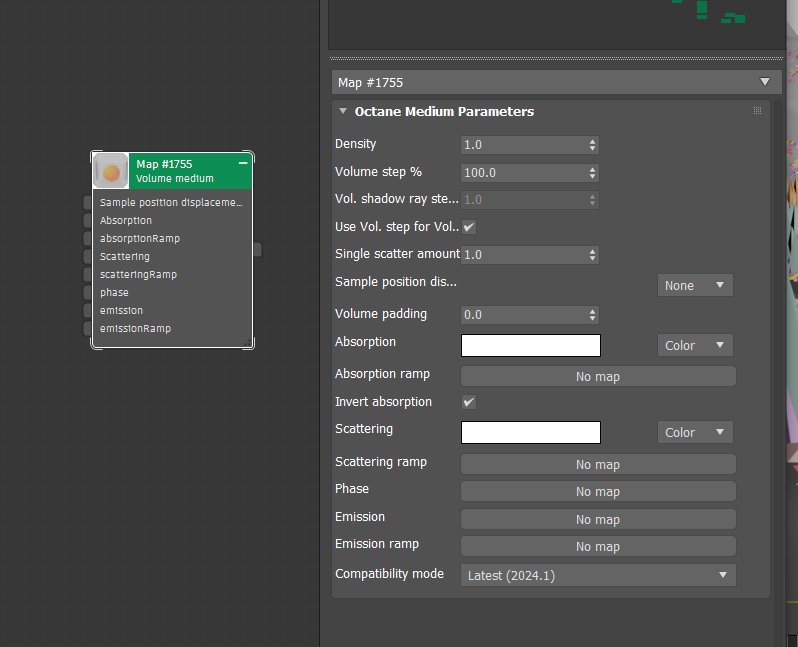798x647 pixels.
Task: Click the absorptionRamp input socket on node
Action: click(x=88, y=238)
